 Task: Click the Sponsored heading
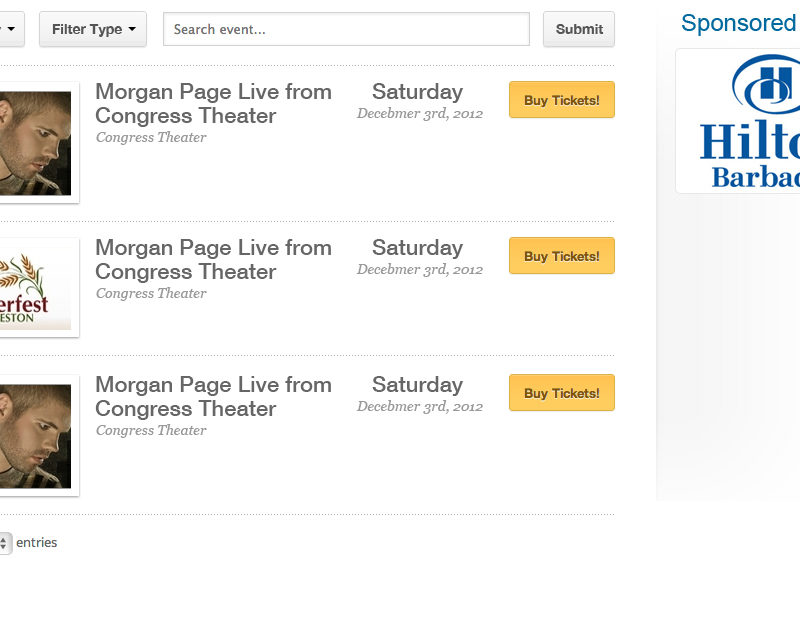coord(739,23)
